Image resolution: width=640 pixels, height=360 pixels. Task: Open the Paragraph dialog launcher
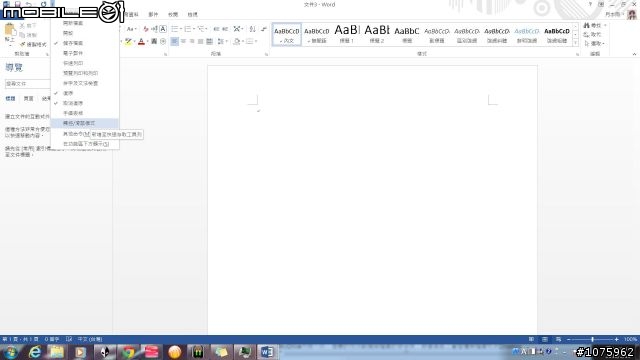(x=267, y=54)
